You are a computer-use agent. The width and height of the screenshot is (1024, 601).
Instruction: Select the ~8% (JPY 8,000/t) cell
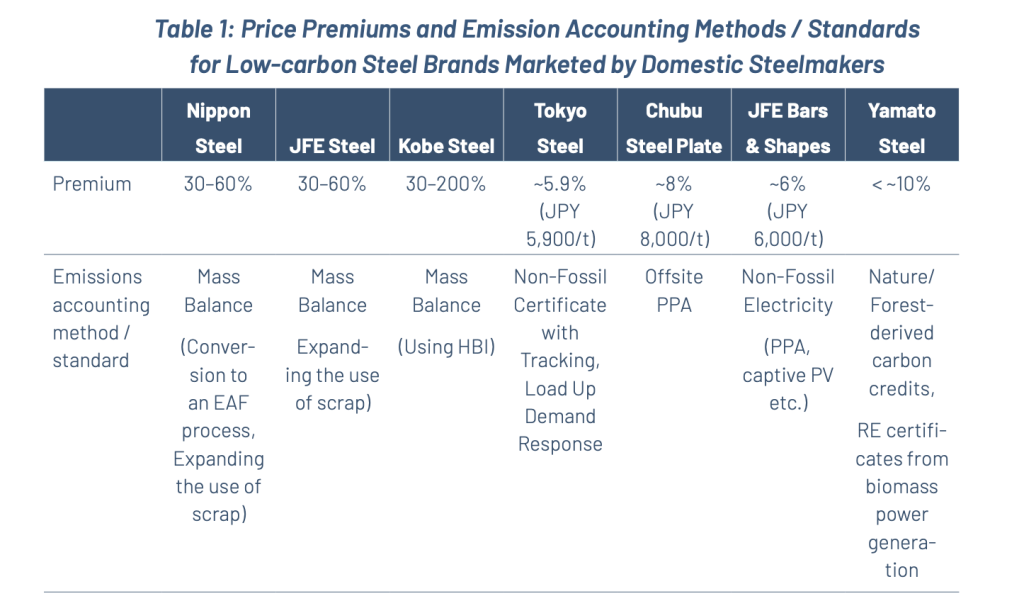(674, 211)
